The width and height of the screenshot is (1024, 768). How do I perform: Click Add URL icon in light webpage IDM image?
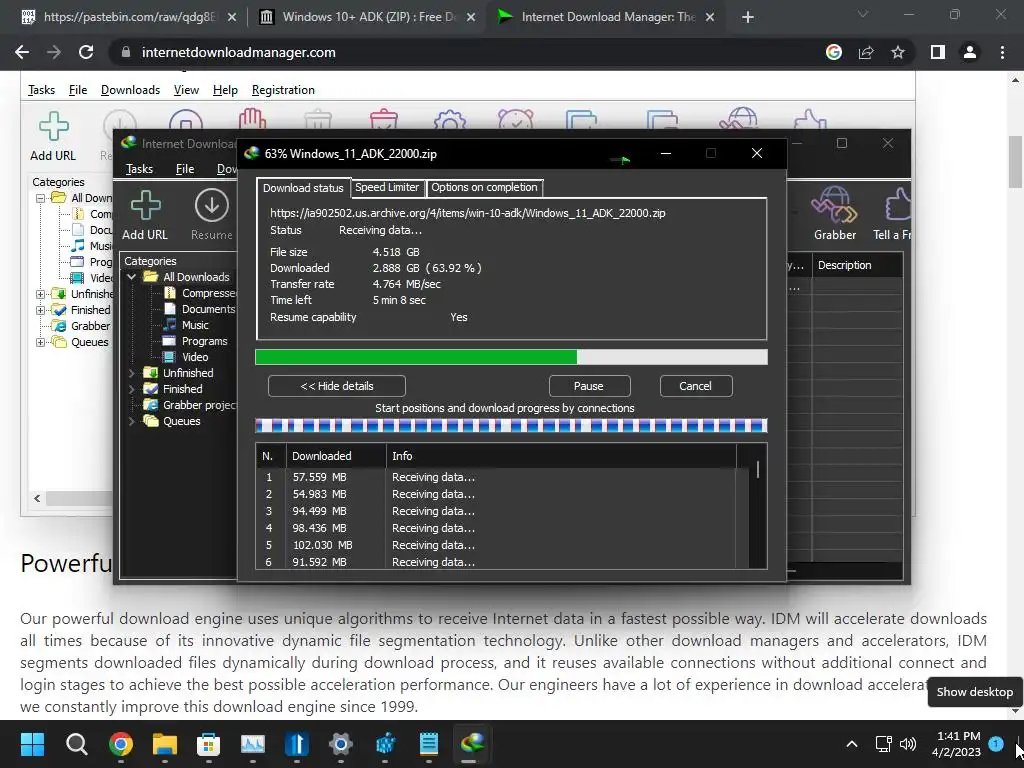click(54, 127)
